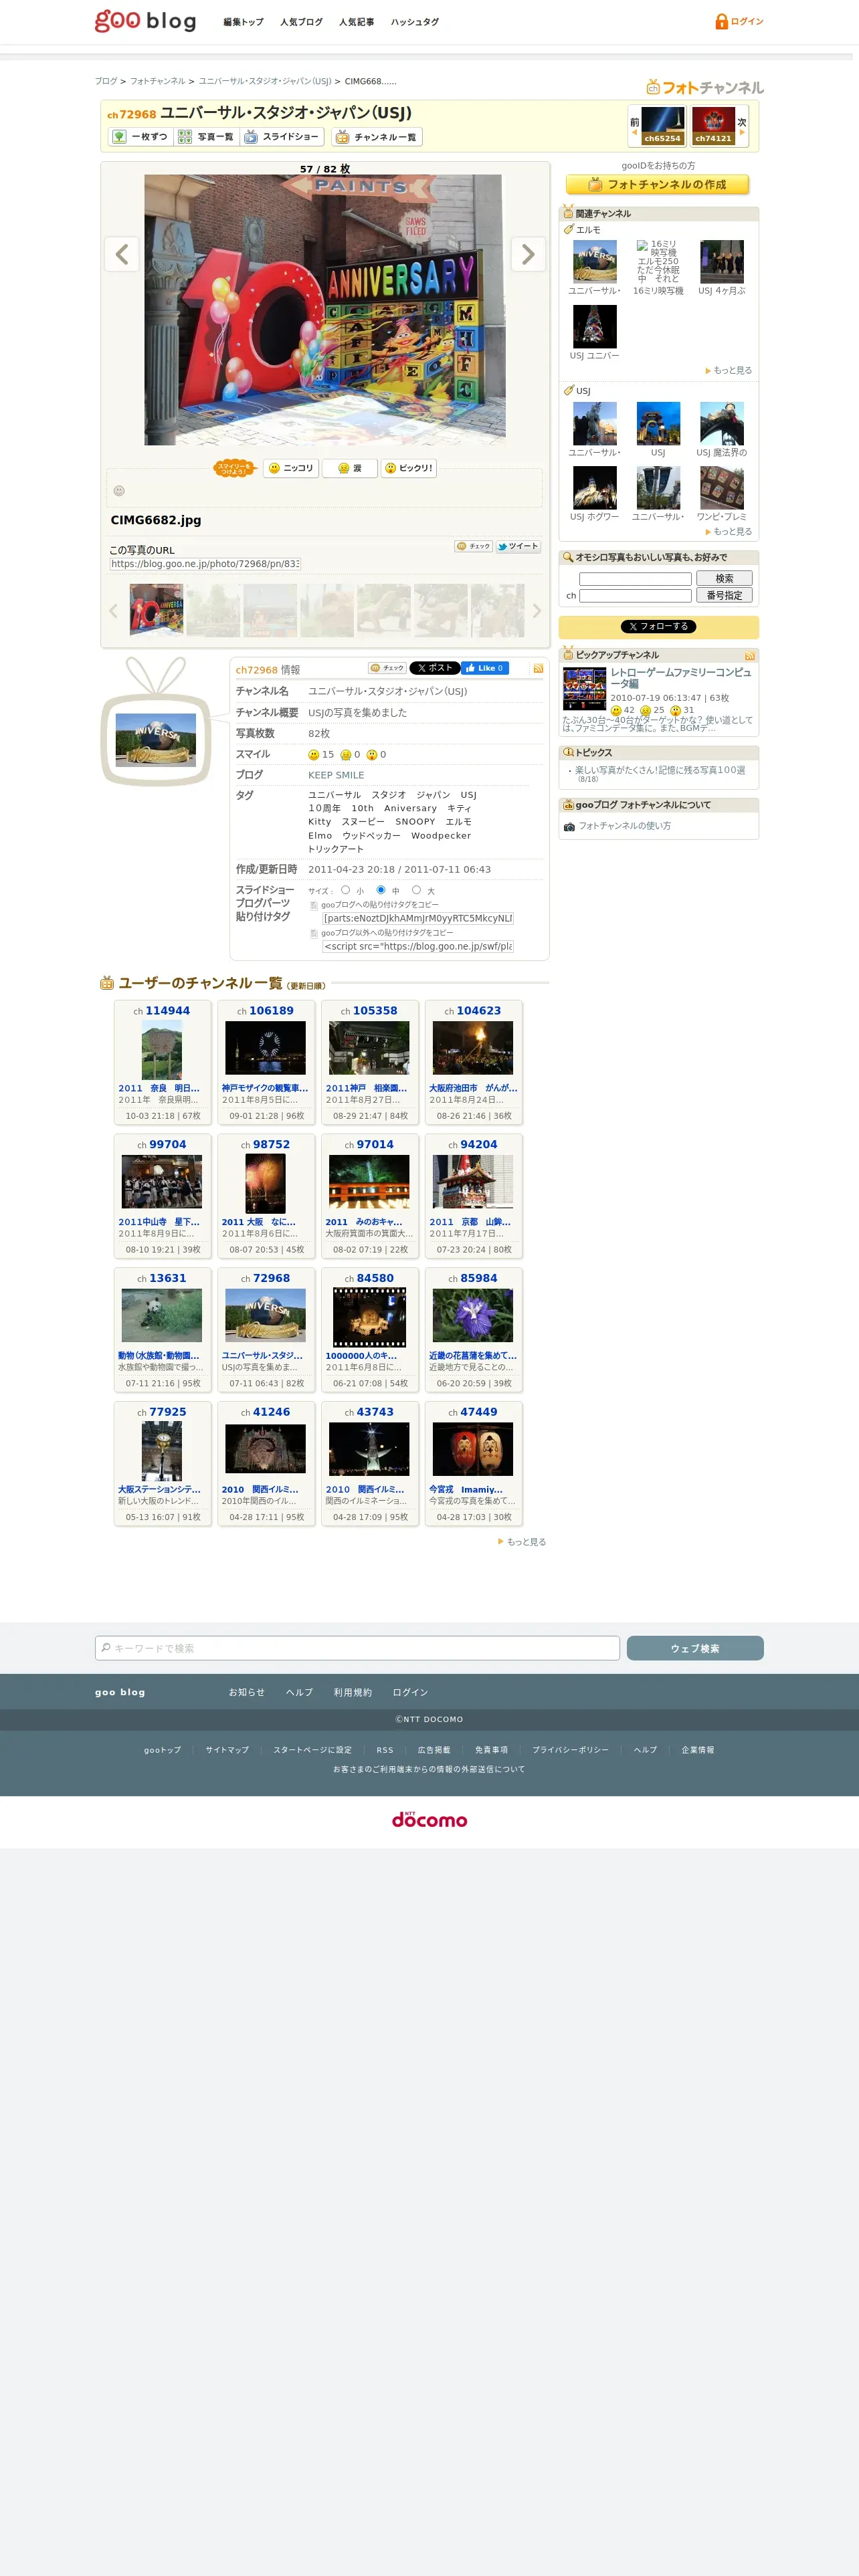Click the goo blog logo
This screenshot has width=859, height=2576.
pos(145,21)
